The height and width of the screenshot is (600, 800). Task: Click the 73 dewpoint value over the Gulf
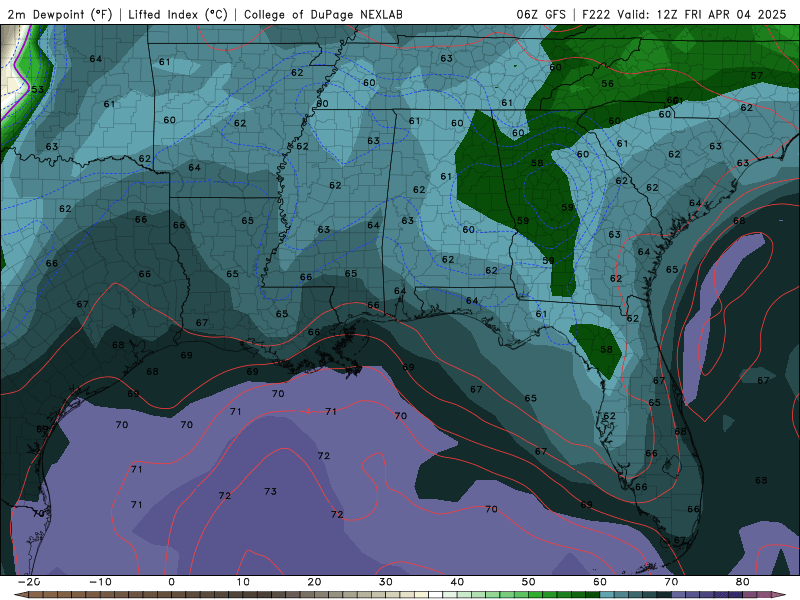pyautogui.click(x=270, y=491)
